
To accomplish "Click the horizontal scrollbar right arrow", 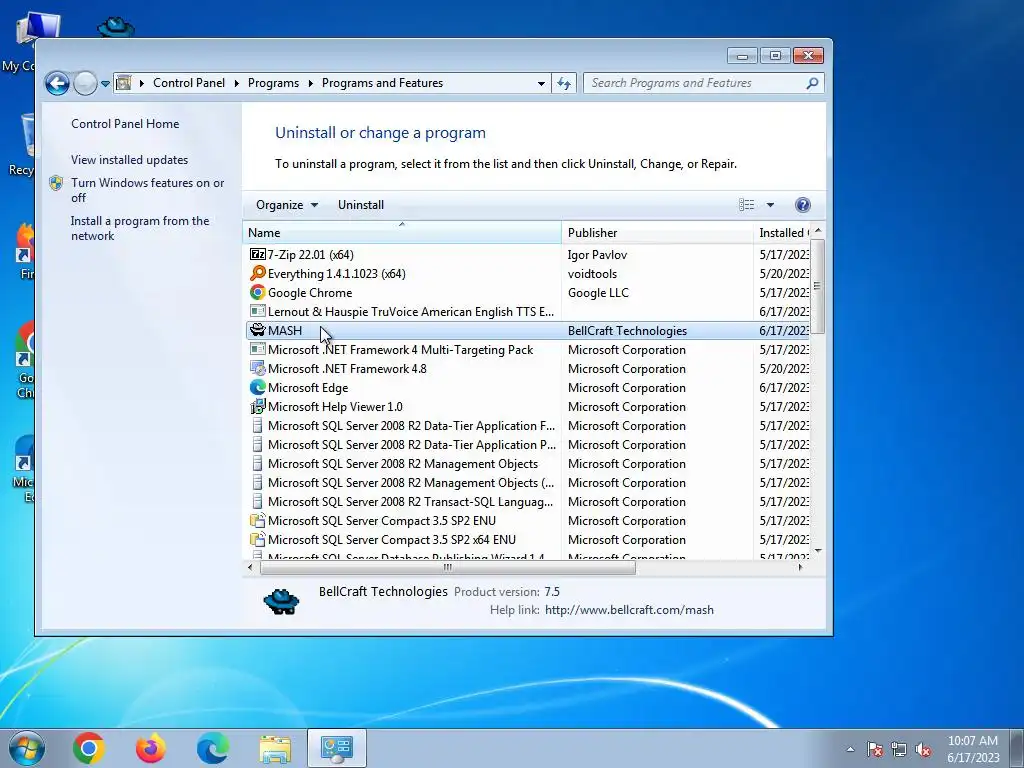I will [801, 567].
